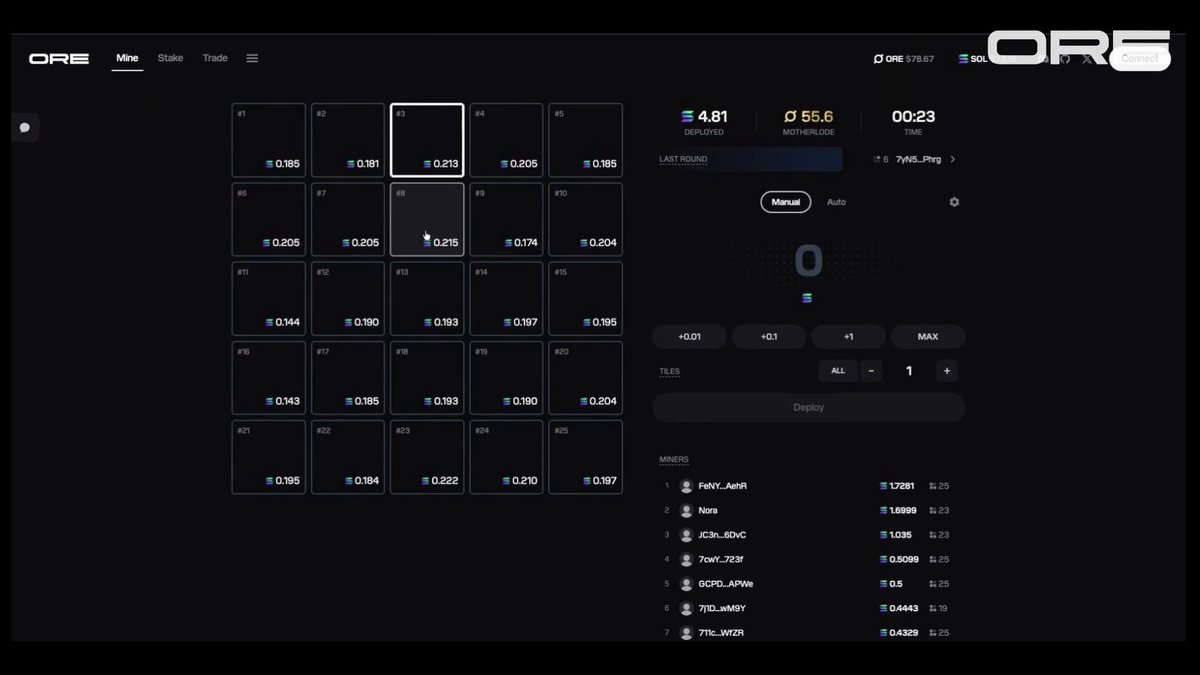The image size is (1200, 675).
Task: Click the amount field showing 0
Action: coord(808,261)
